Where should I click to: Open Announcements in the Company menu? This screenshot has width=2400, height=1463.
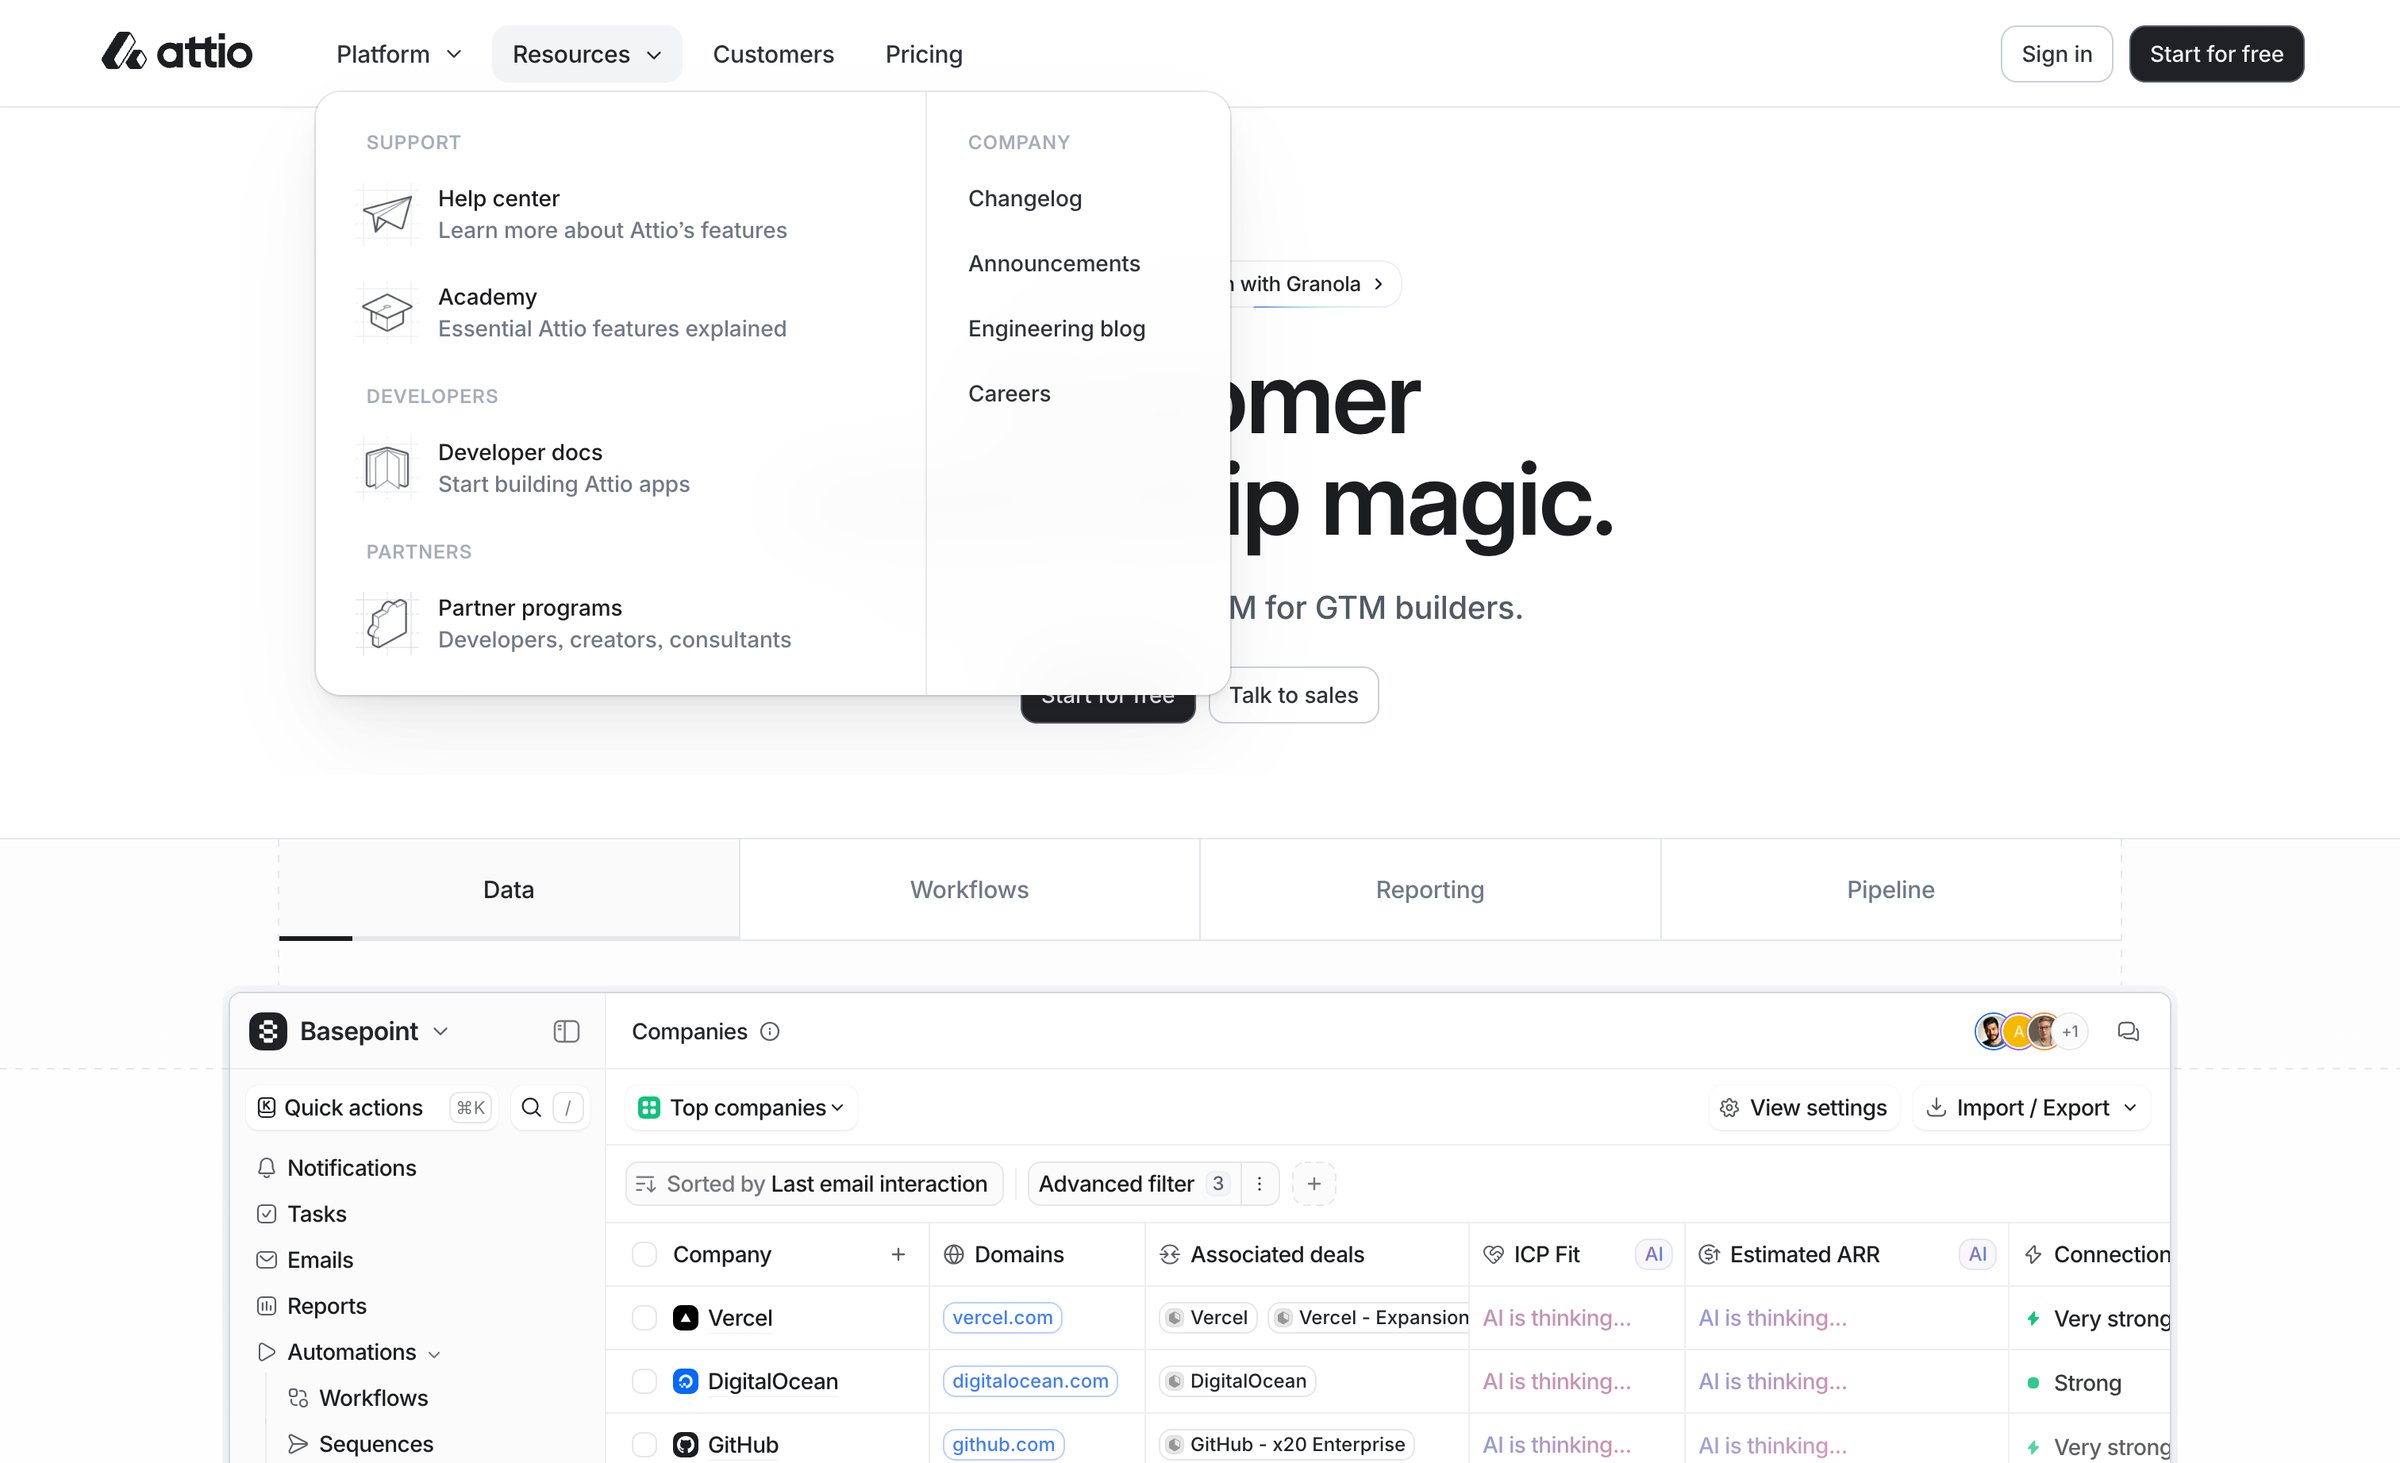pos(1053,263)
